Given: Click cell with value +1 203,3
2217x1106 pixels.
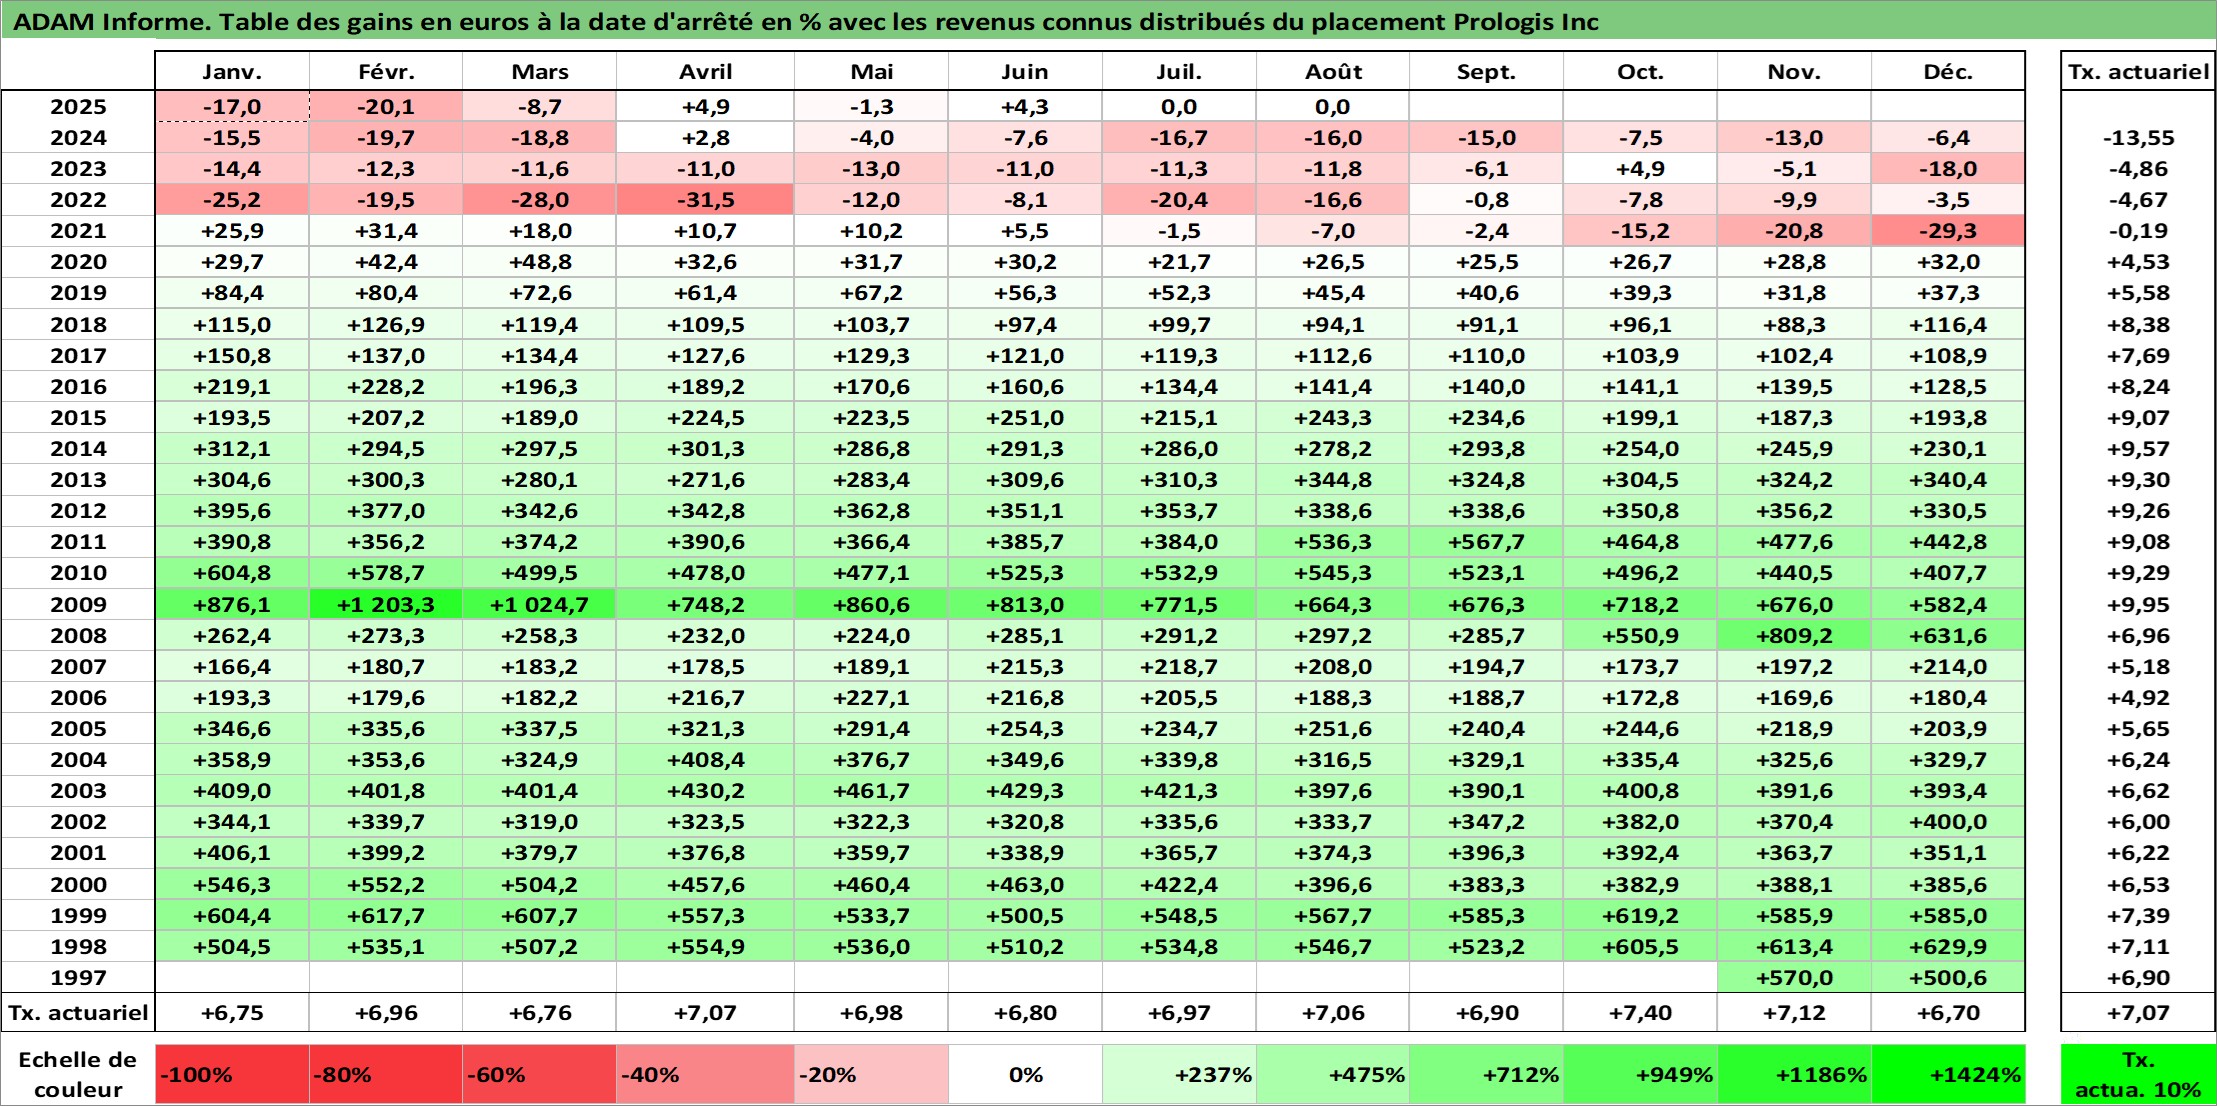Looking at the screenshot, I should (x=386, y=605).
